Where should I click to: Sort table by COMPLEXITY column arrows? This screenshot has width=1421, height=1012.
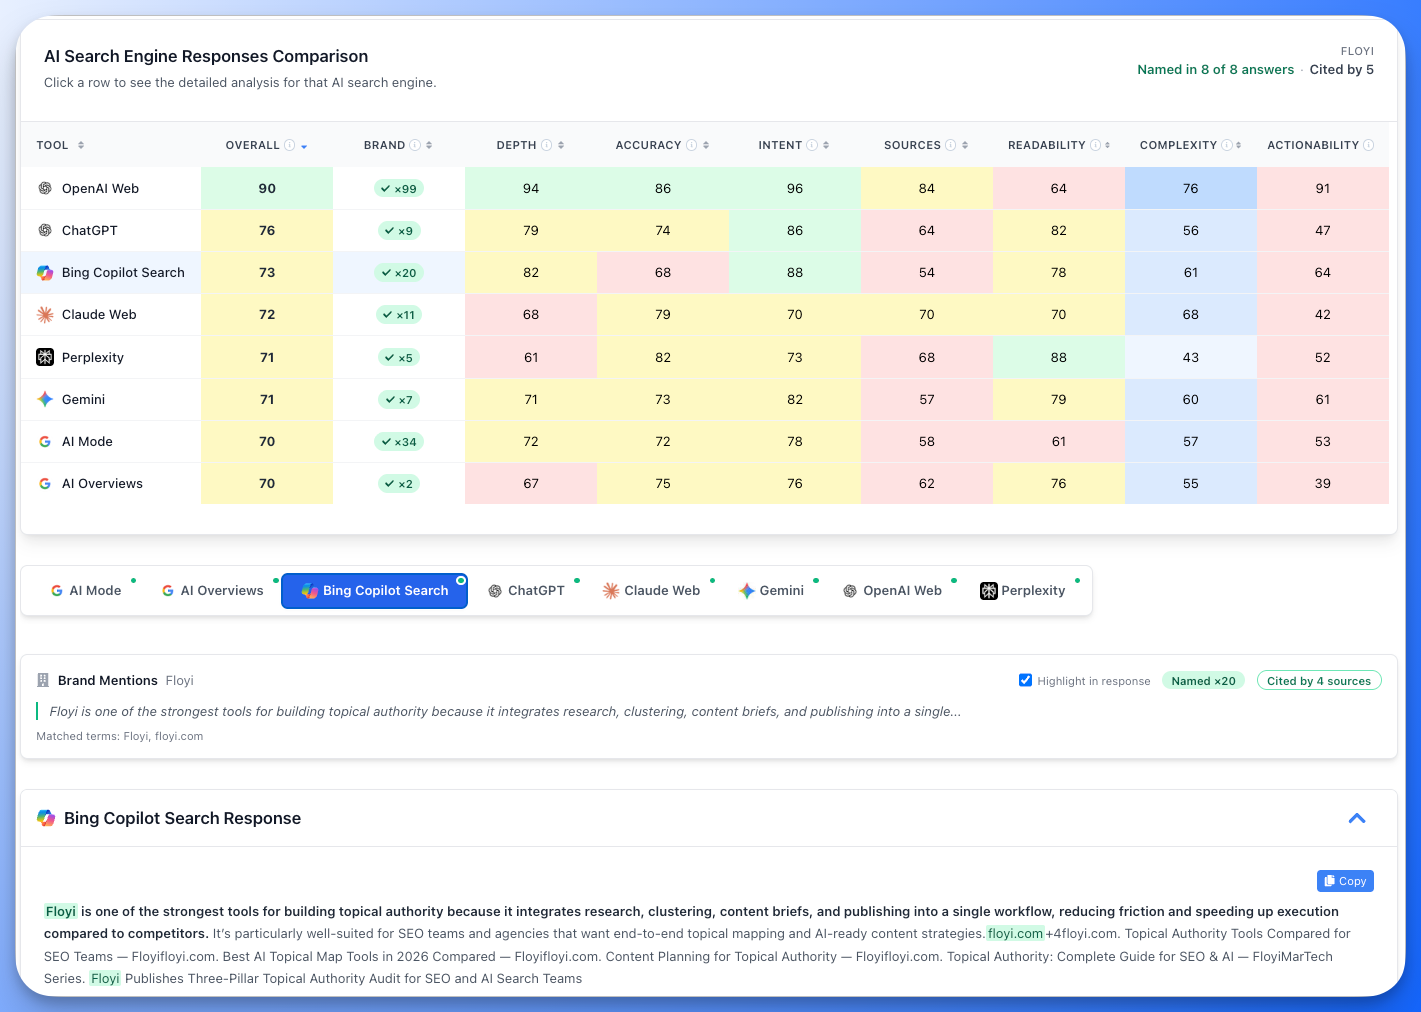point(1239,145)
